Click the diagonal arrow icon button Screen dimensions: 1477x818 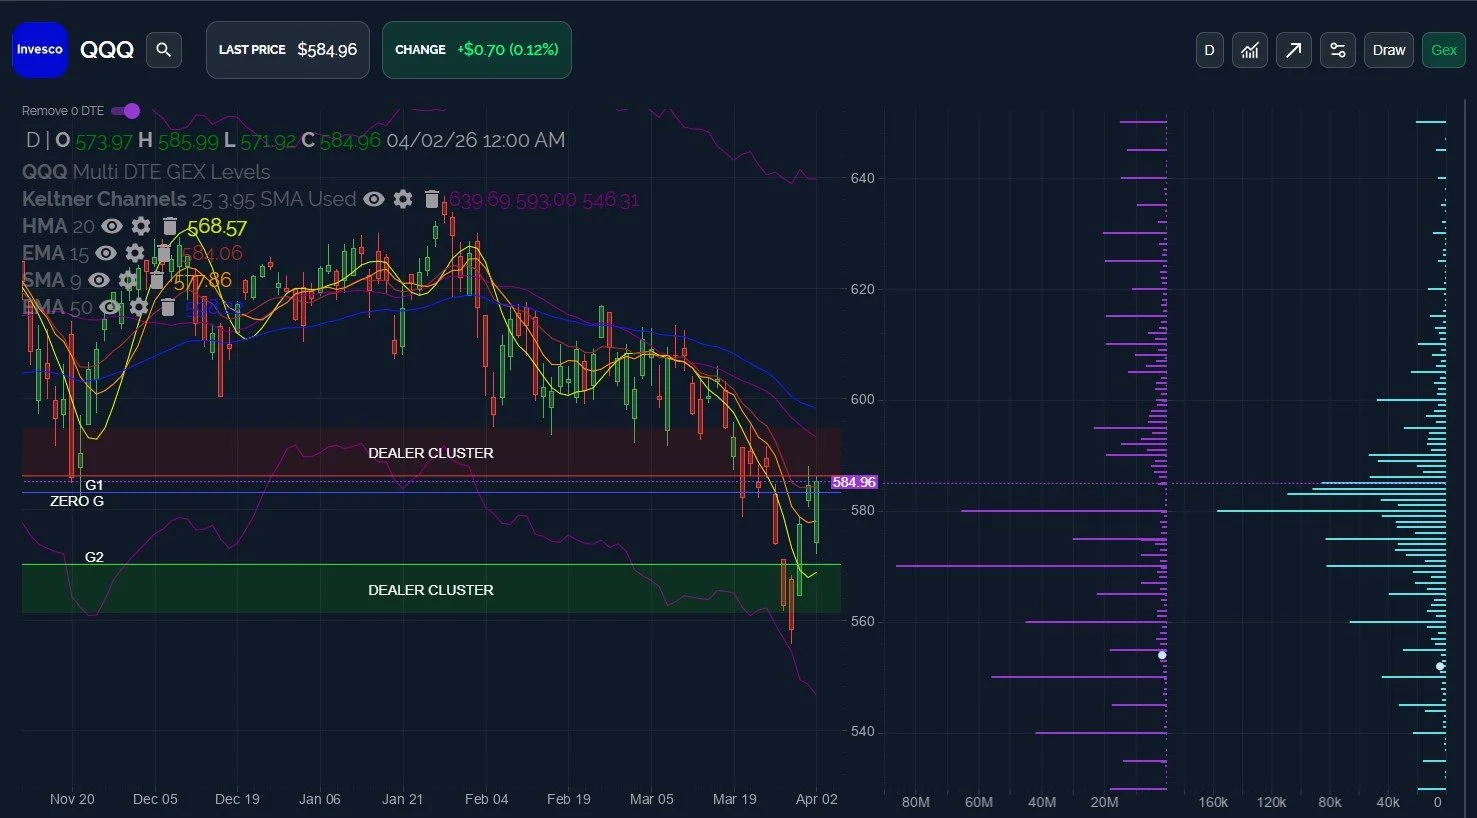tap(1294, 50)
